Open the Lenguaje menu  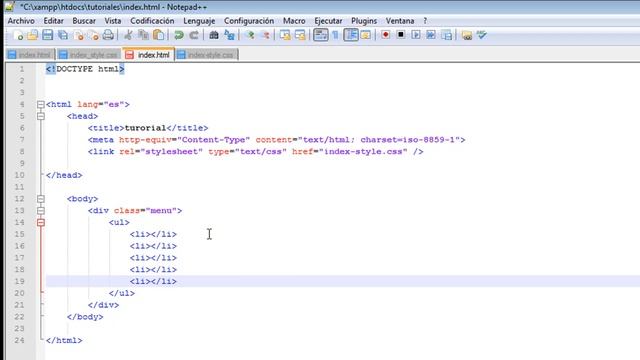pos(199,21)
